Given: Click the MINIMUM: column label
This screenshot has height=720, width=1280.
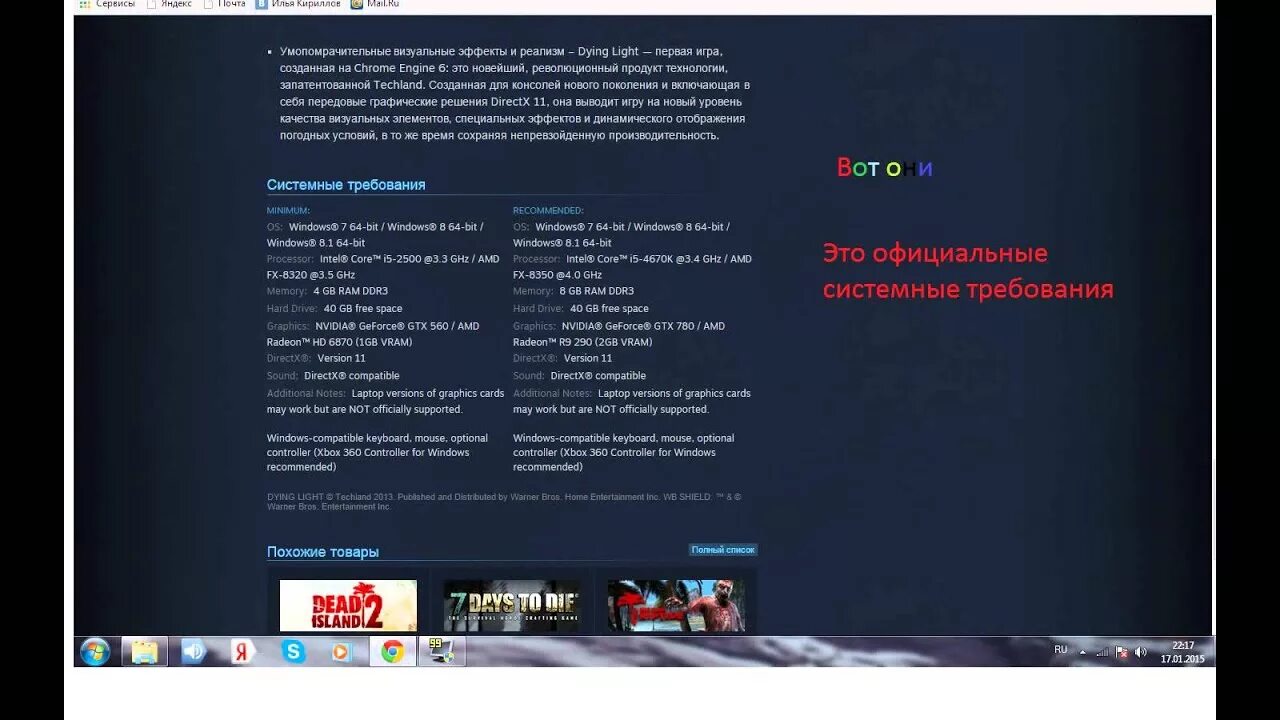Looking at the screenshot, I should click(288, 211).
